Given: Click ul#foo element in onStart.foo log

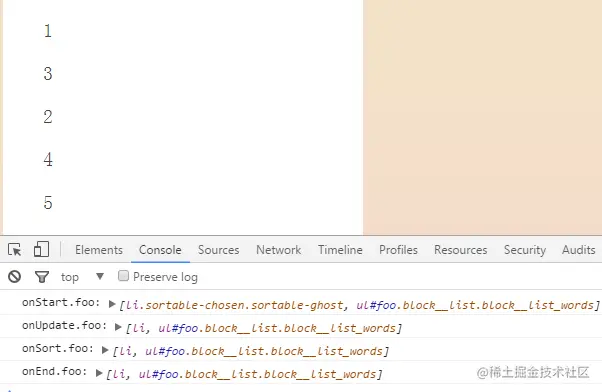Looking at the screenshot, I should [x=475, y=305].
